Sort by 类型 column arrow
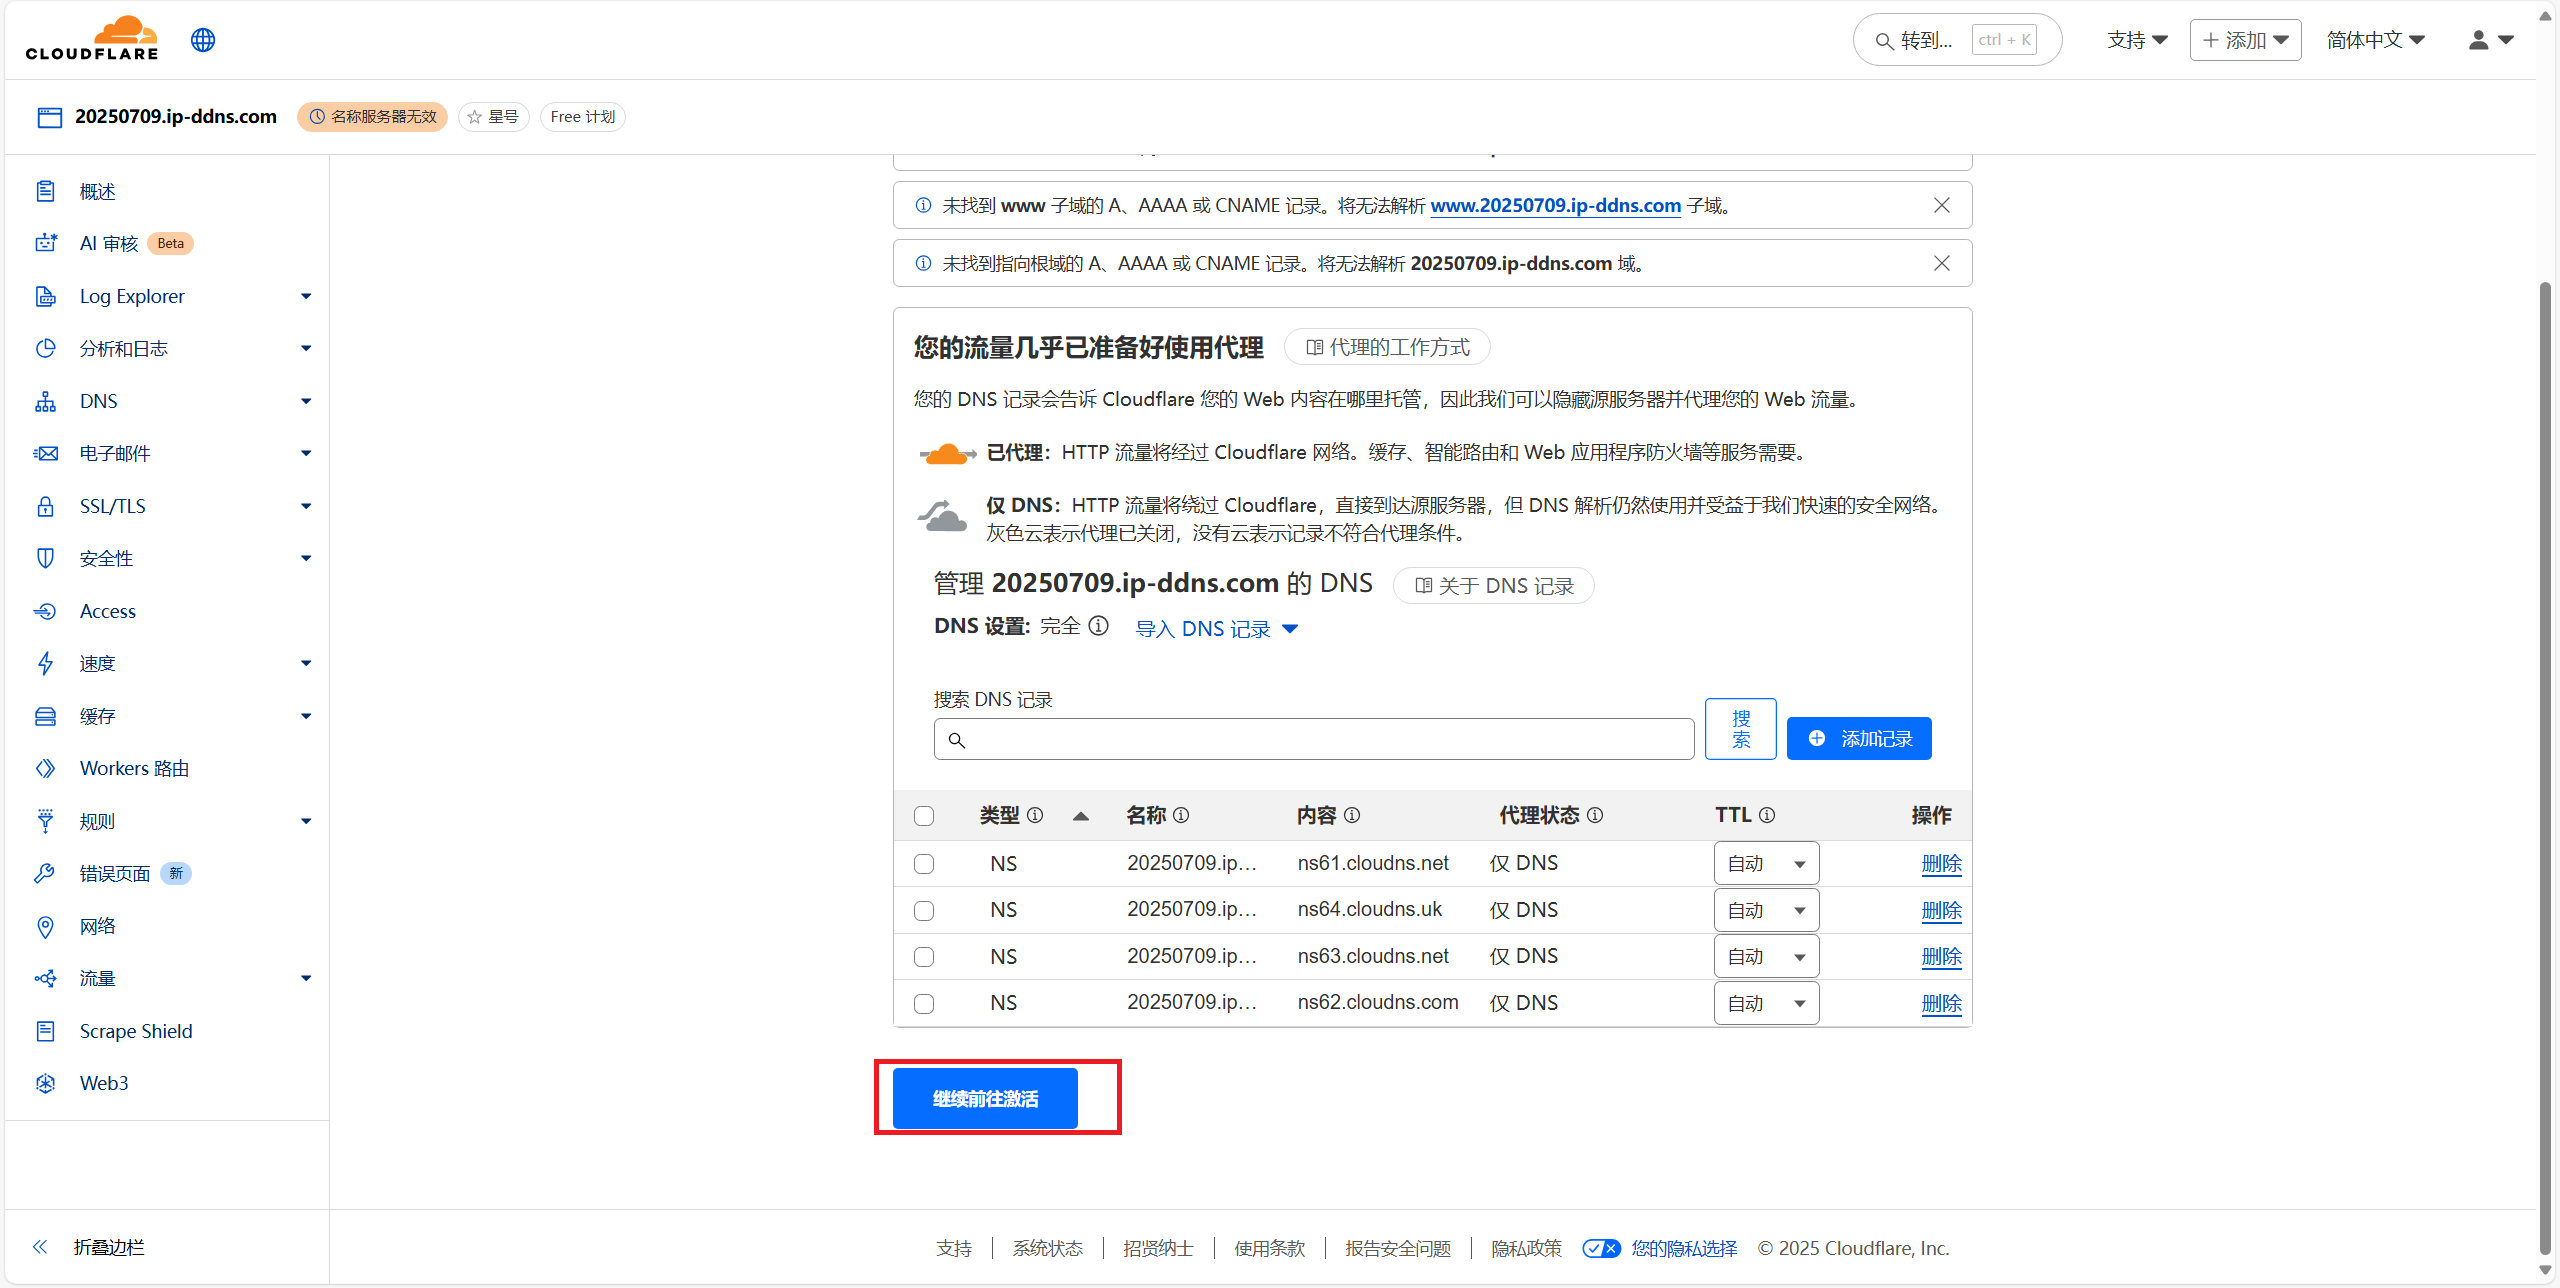Viewport: 2560px width, 1288px height. [x=1080, y=816]
